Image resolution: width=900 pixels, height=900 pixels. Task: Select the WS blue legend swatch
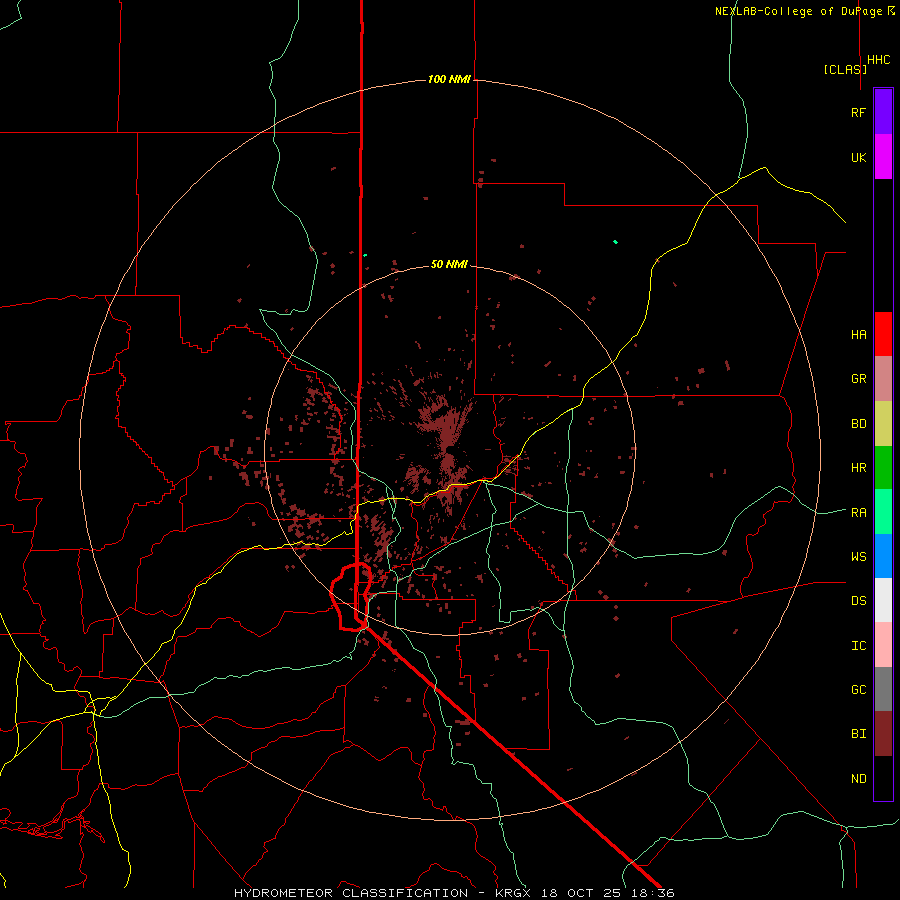pos(883,556)
